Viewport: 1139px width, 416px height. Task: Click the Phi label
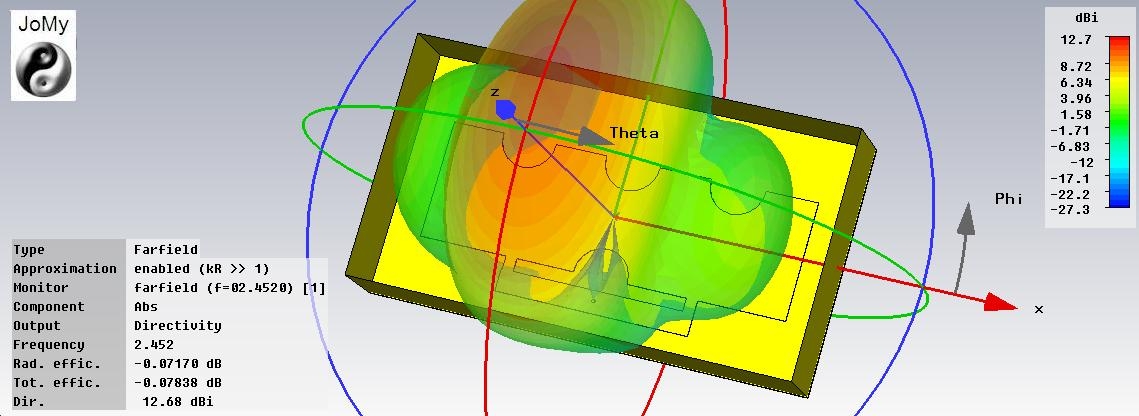point(1008,198)
